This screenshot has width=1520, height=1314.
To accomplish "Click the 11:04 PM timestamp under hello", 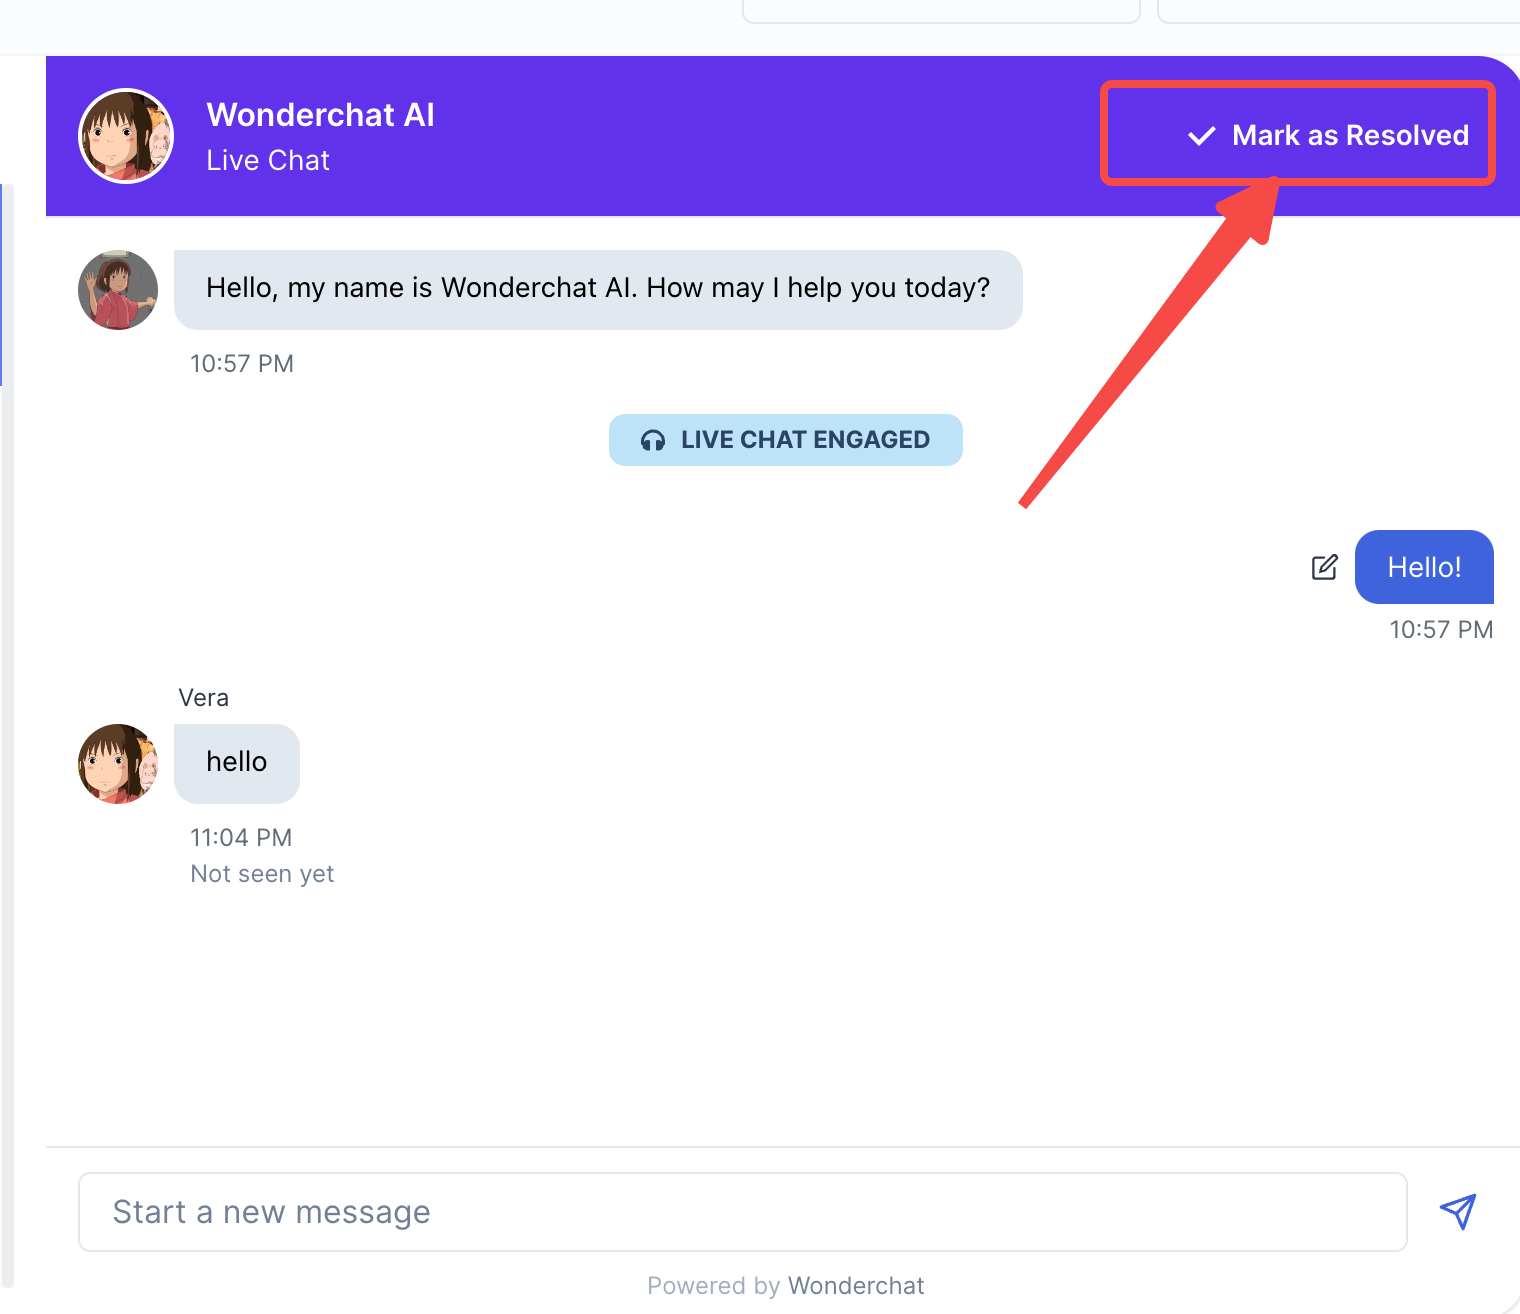I will [241, 838].
